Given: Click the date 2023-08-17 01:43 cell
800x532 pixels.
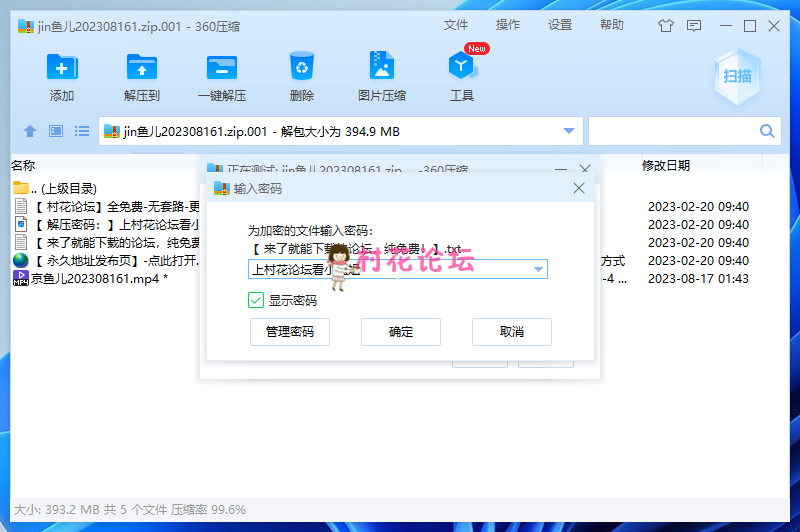Looking at the screenshot, I should click(698, 279).
